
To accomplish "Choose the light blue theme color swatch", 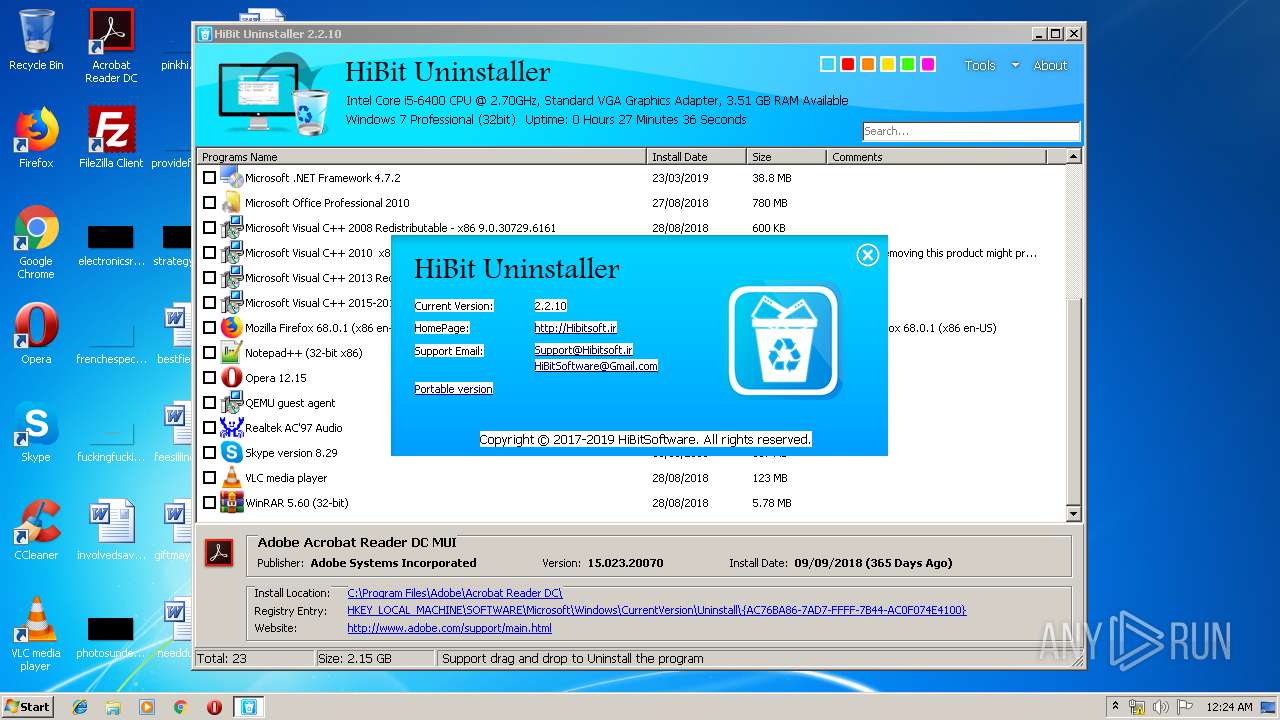I will coord(827,64).
